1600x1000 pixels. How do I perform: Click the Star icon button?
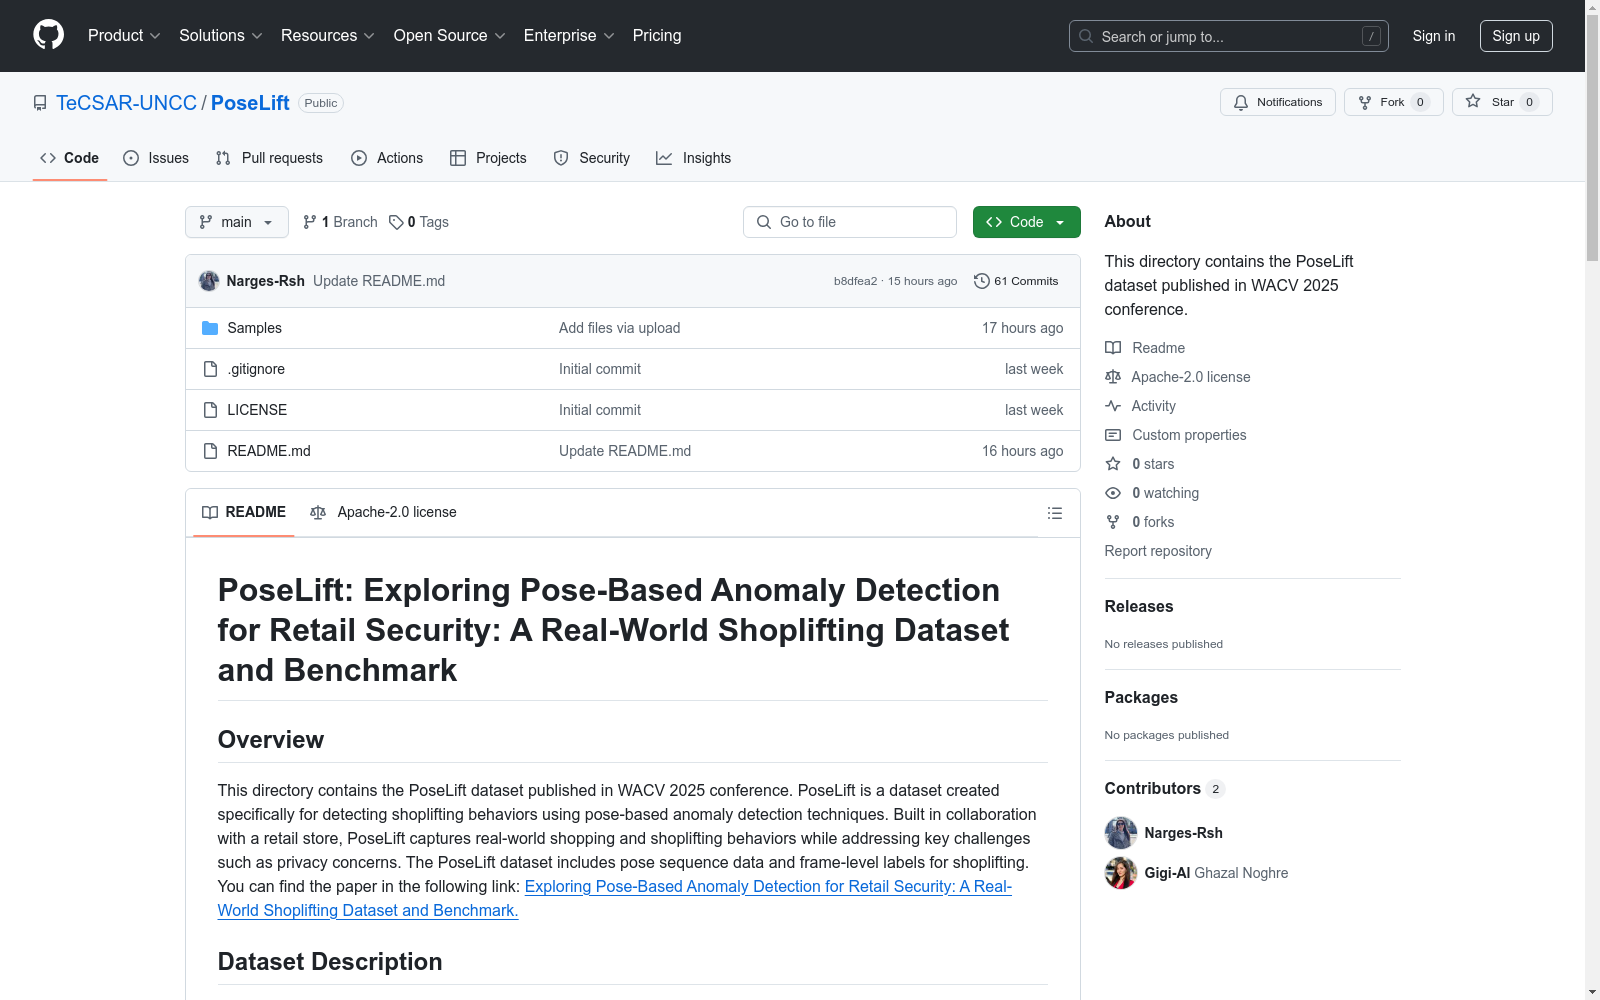1473,102
